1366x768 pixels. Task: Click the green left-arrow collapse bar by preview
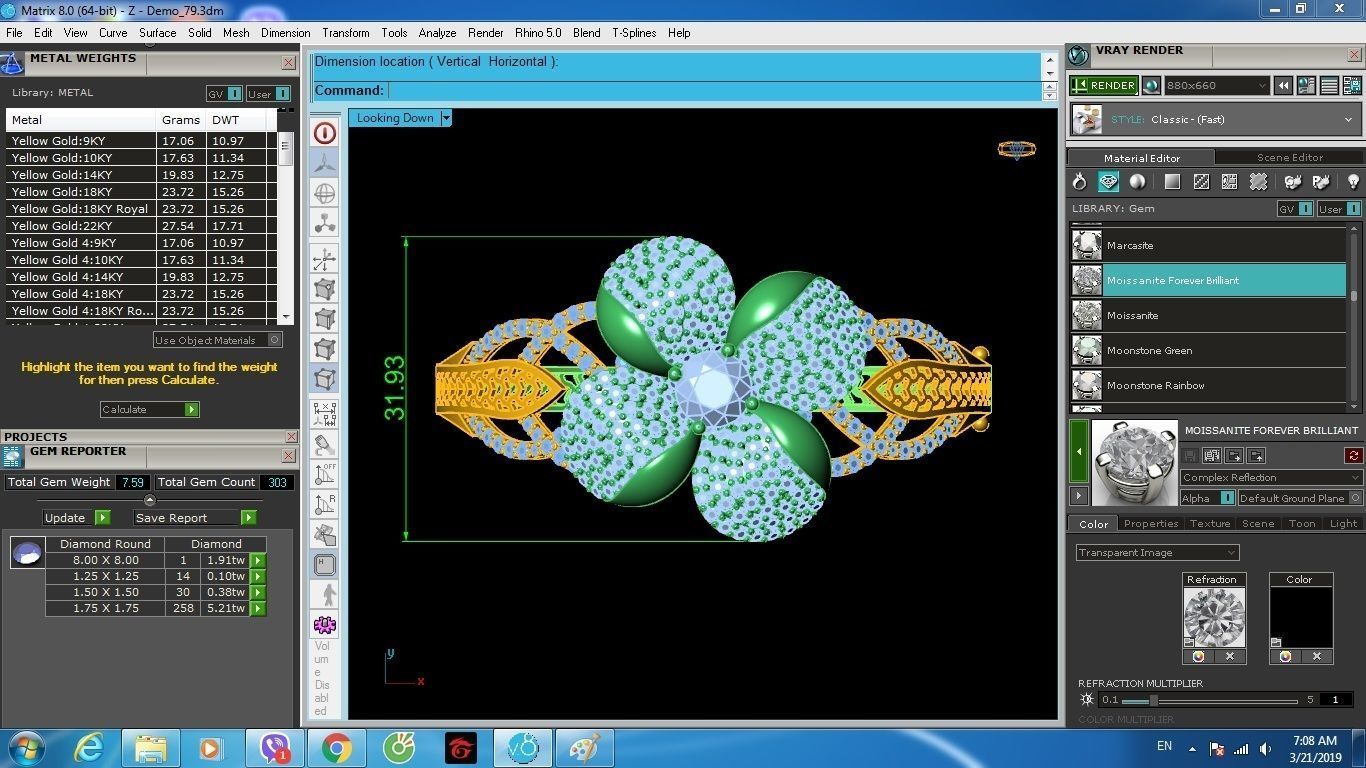tap(1079, 451)
